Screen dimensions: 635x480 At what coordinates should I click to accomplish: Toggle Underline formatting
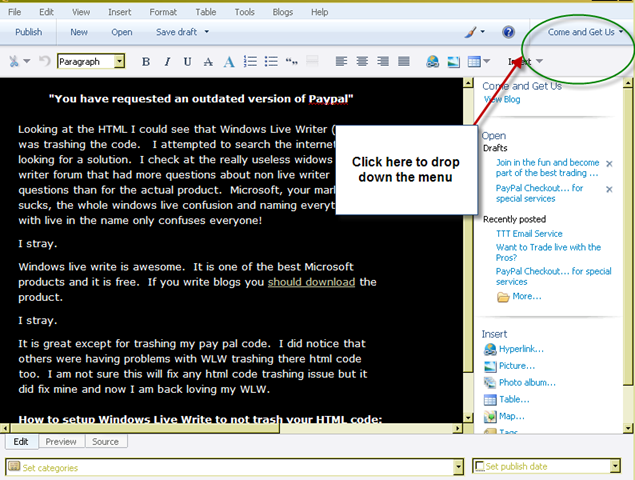[187, 62]
